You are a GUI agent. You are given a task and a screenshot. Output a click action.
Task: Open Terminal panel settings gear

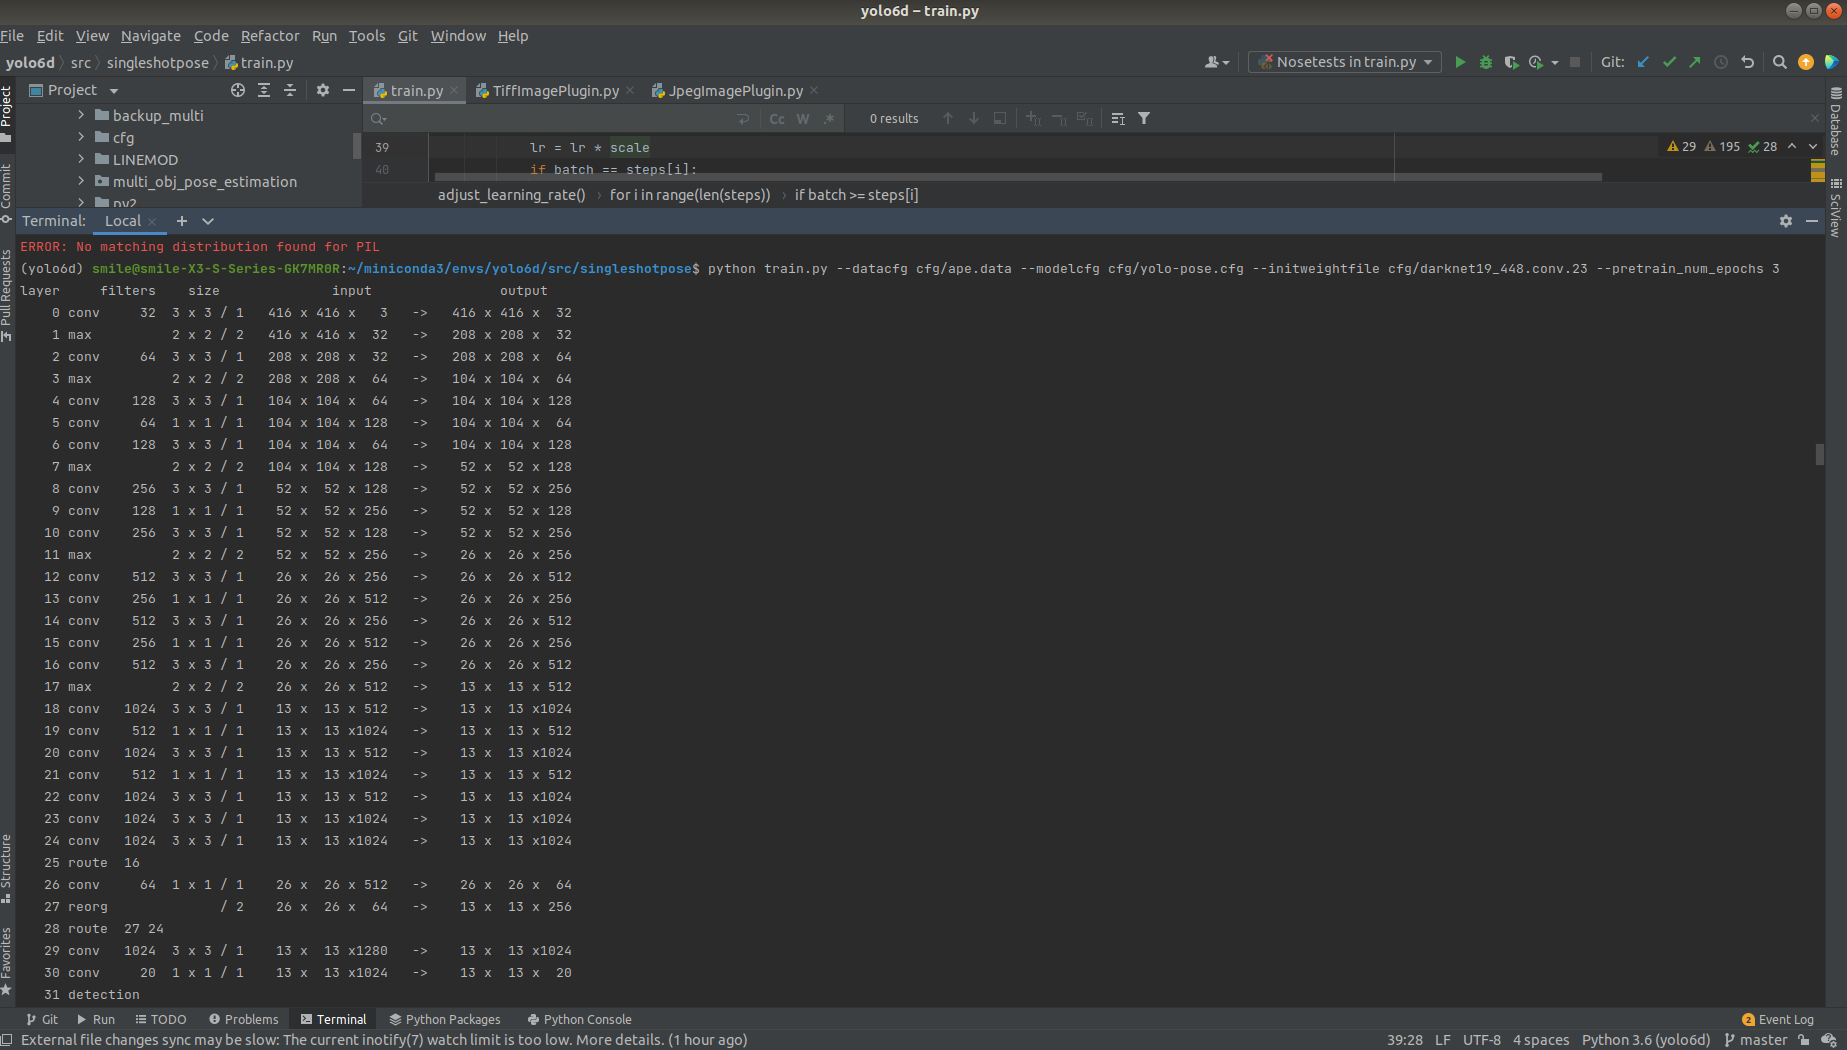1786,221
